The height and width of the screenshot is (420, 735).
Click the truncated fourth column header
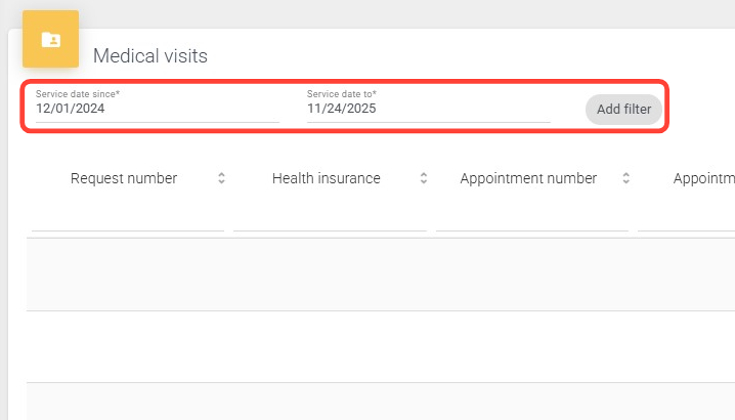[704, 179]
